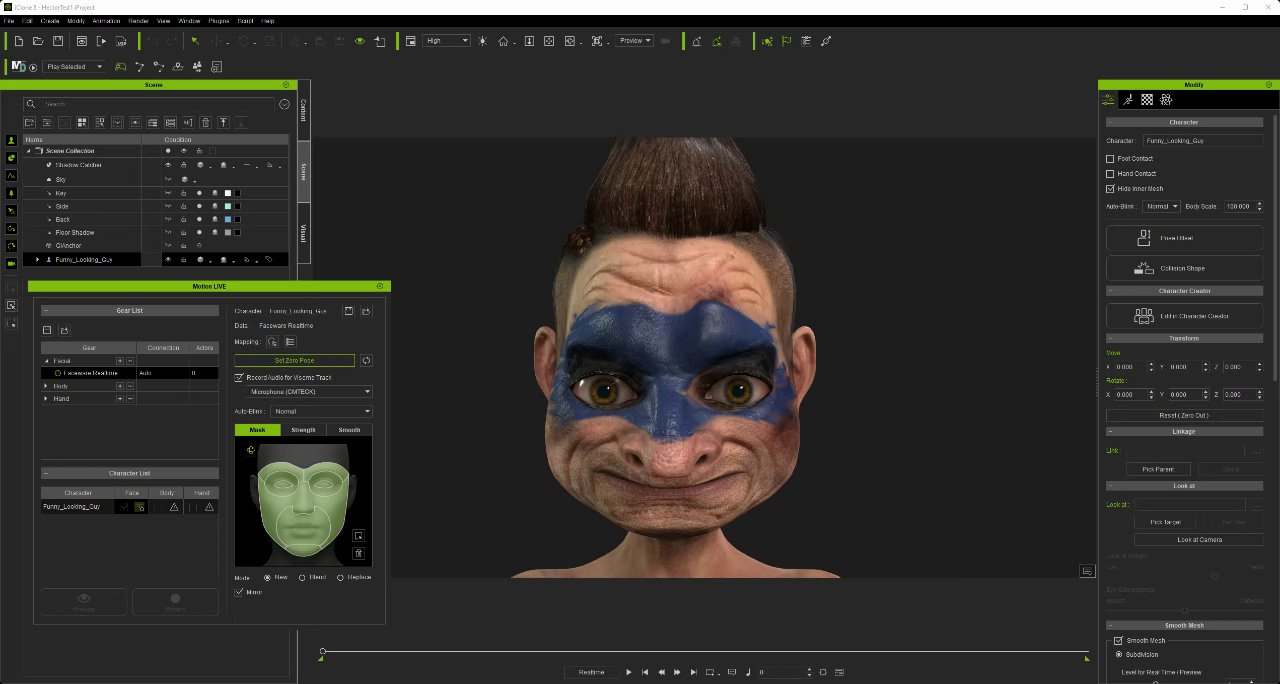Click the Set Zero Pose button
This screenshot has height=684, width=1280.
tap(294, 360)
